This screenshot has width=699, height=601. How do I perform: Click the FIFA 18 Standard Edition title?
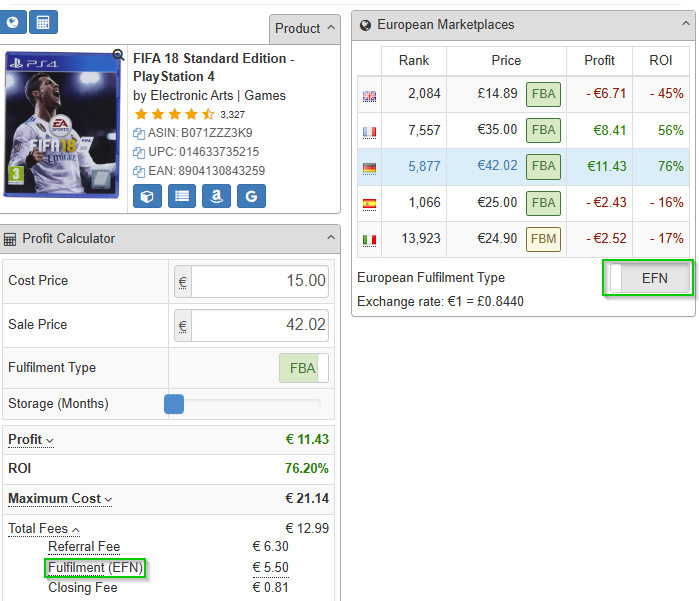(214, 67)
